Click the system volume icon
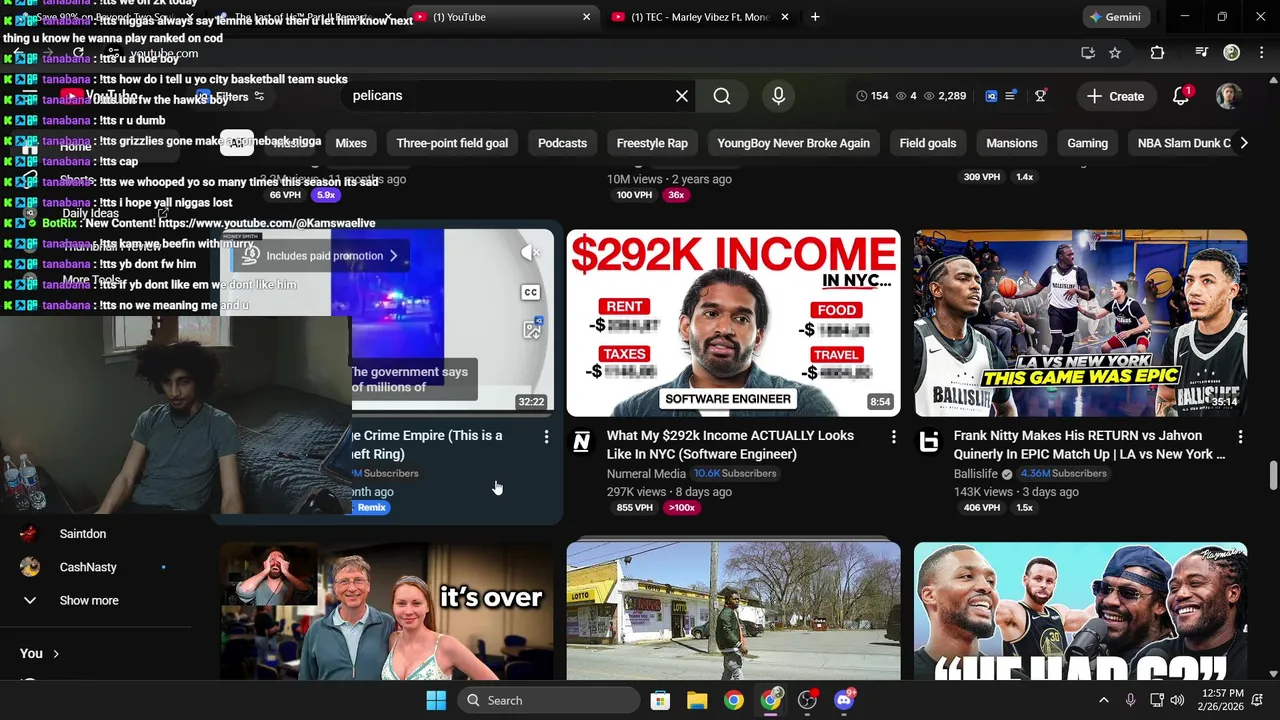The image size is (1280, 720). [1177, 700]
